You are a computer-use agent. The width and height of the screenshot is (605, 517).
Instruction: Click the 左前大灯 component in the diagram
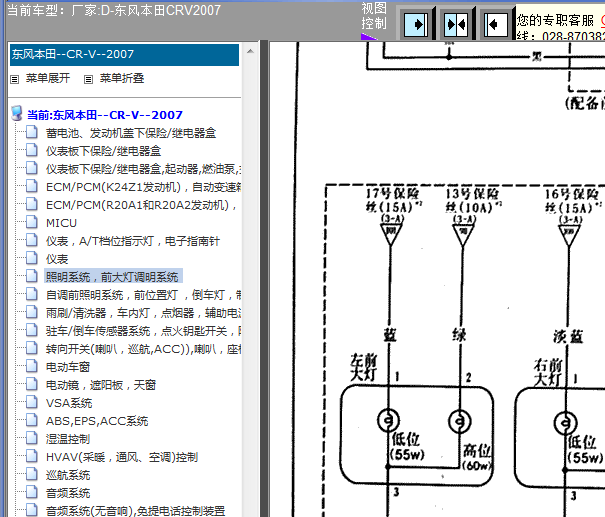pyautogui.click(x=417, y=435)
